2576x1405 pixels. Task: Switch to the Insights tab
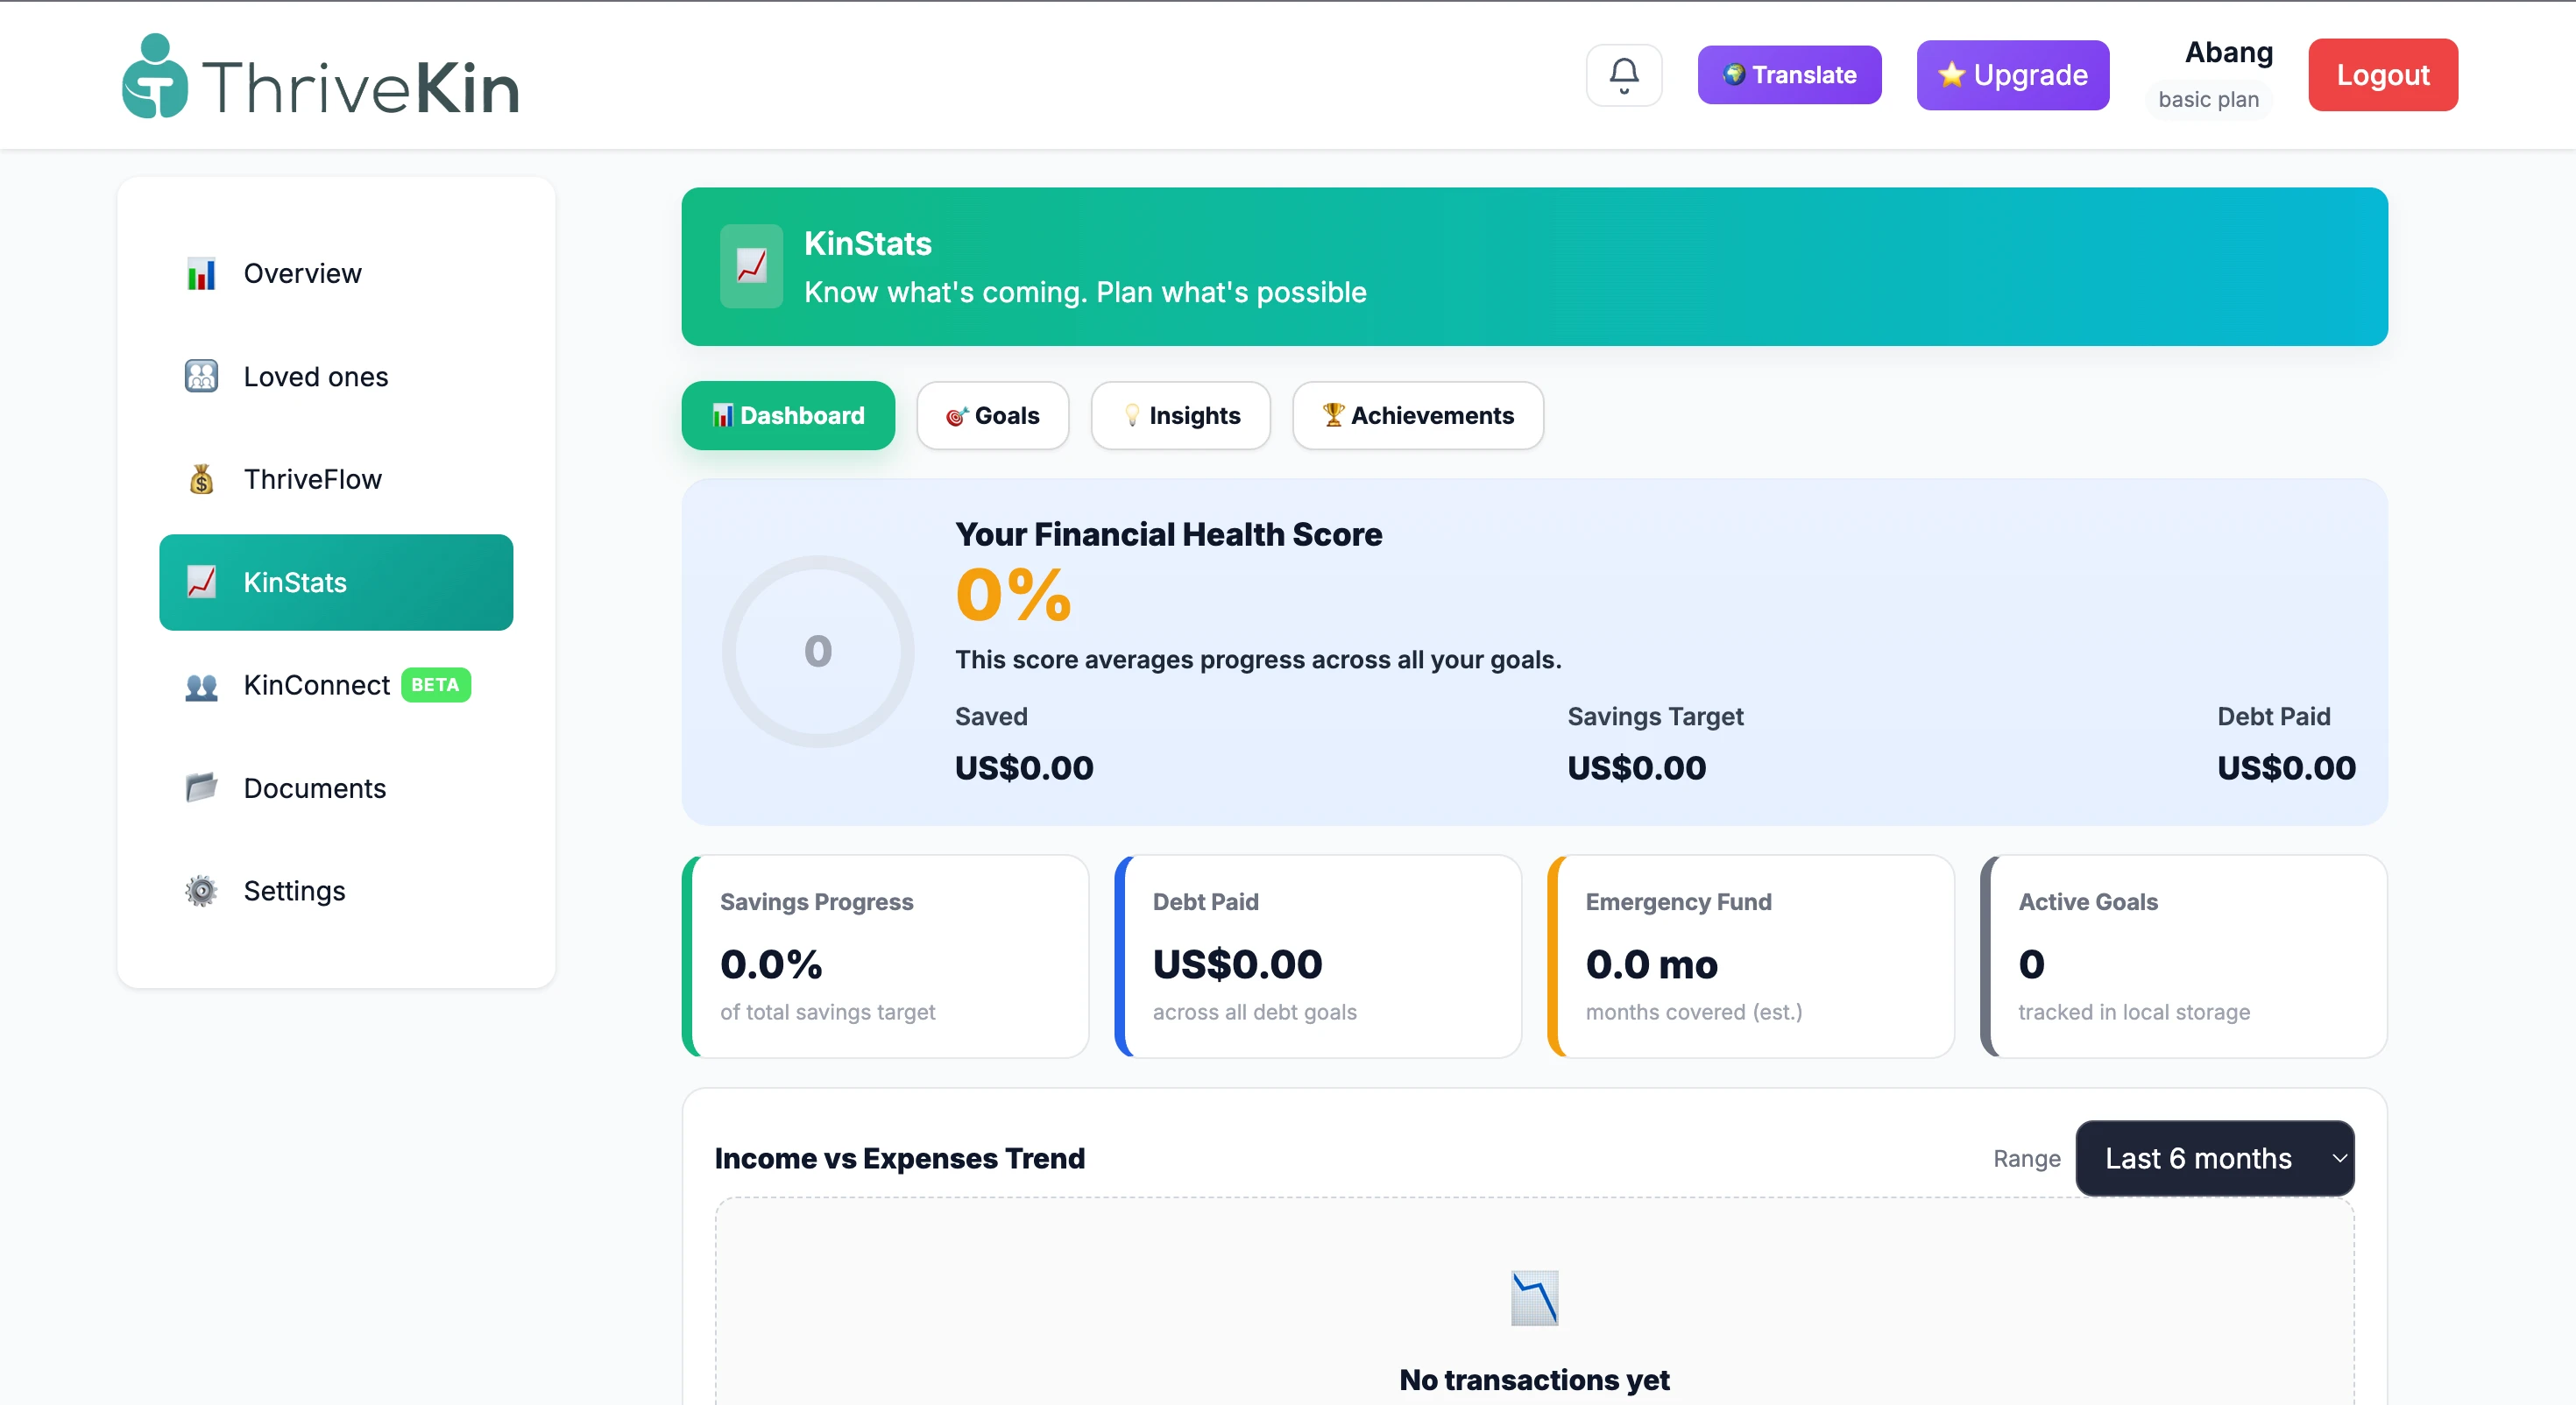click(1180, 415)
